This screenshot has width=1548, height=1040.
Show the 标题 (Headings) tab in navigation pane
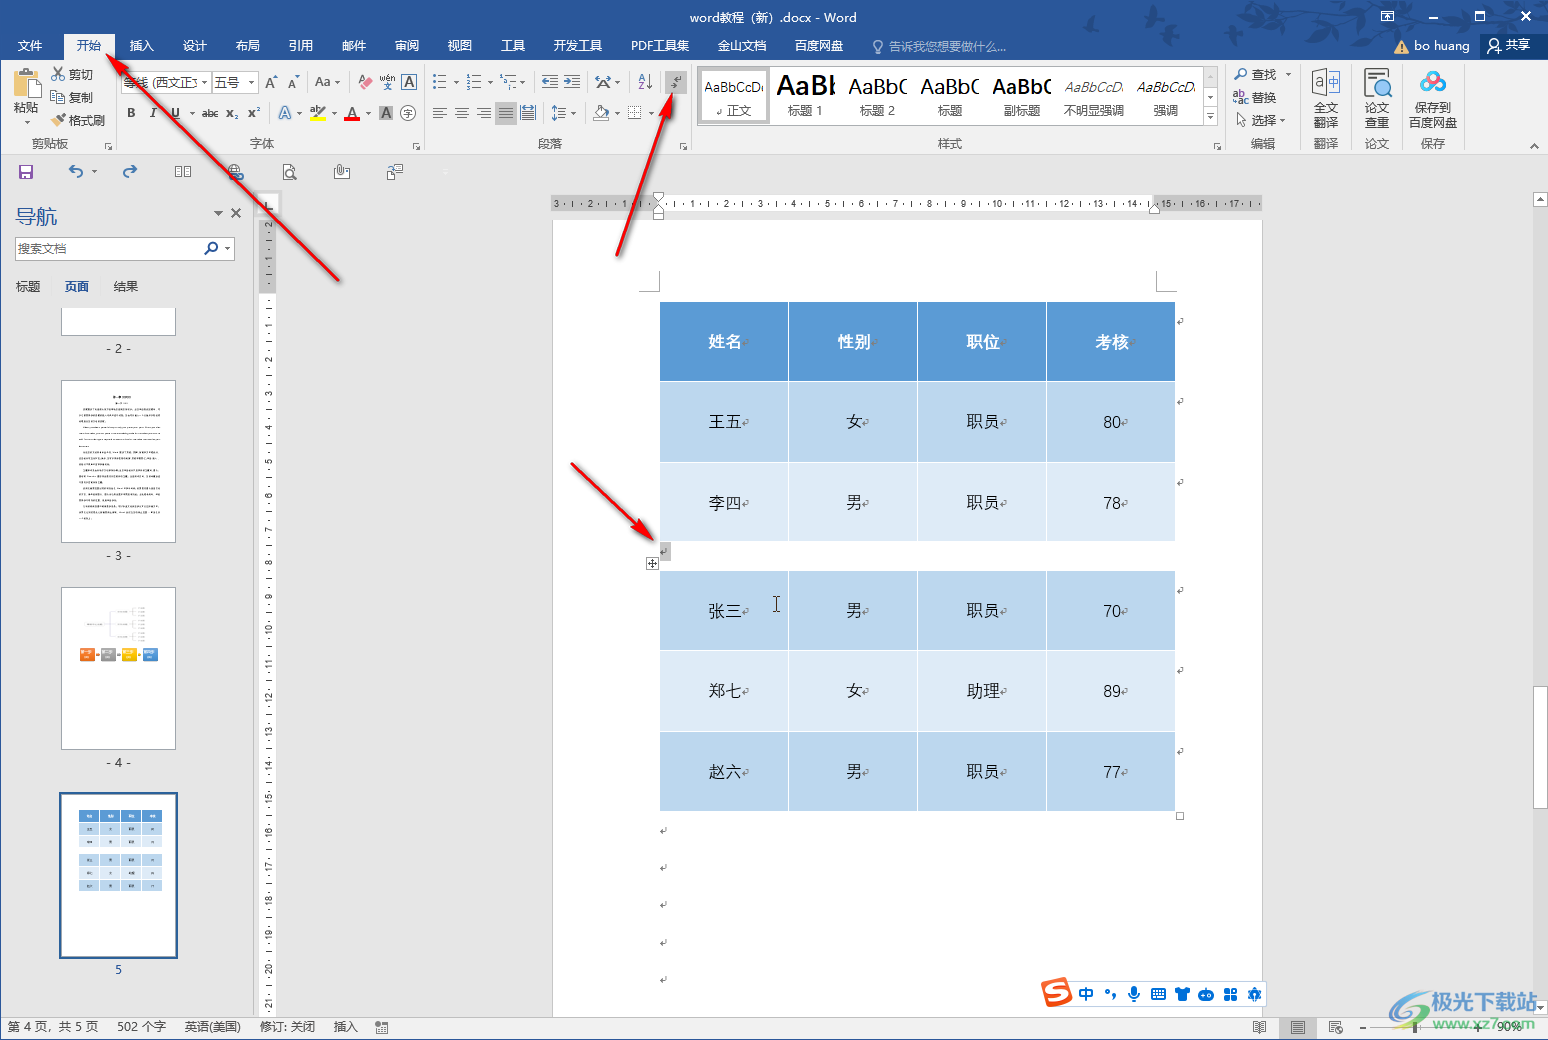click(28, 287)
